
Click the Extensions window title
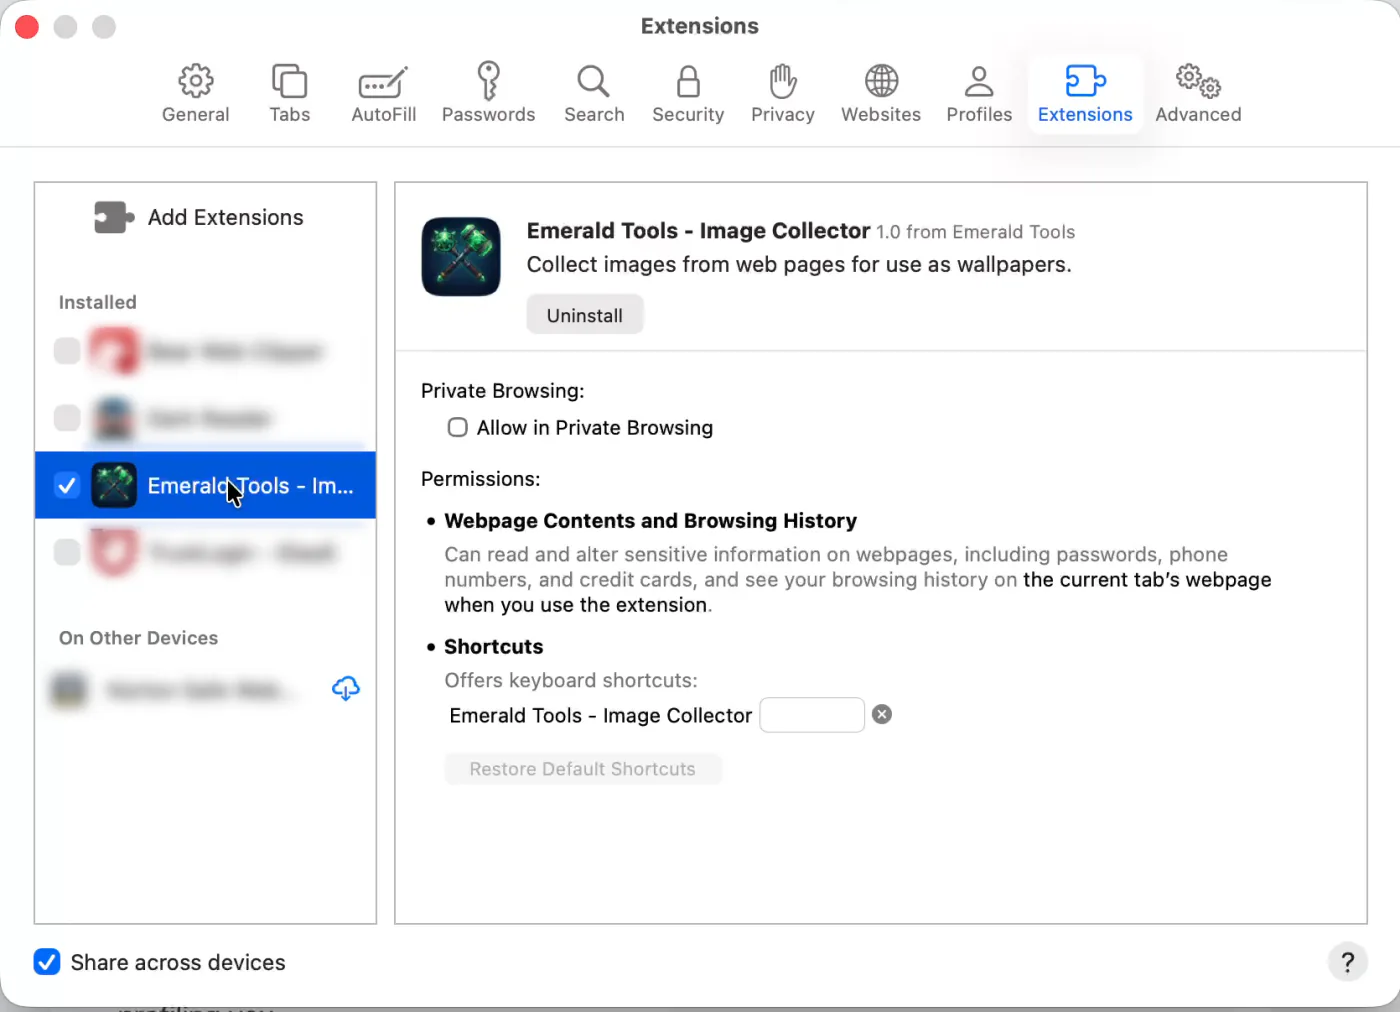coord(700,26)
